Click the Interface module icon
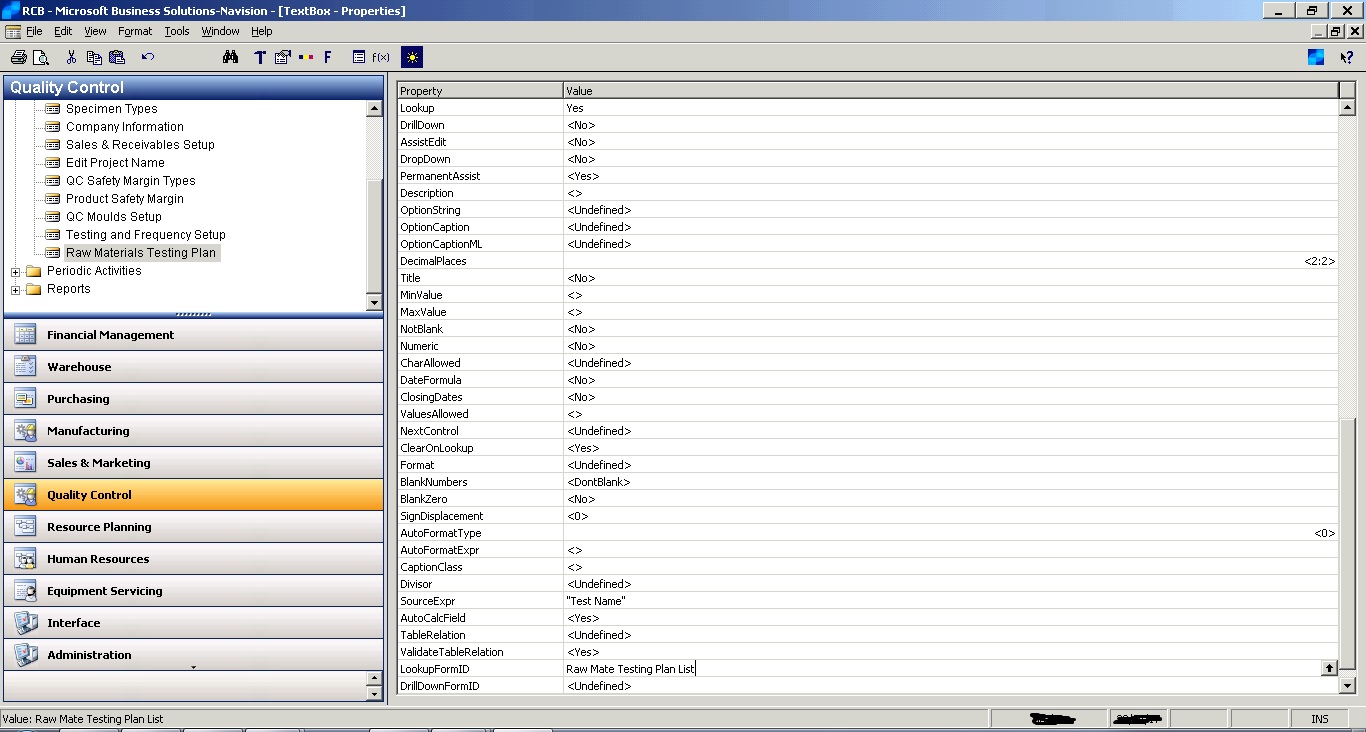Image resolution: width=1366 pixels, height=732 pixels. point(25,623)
